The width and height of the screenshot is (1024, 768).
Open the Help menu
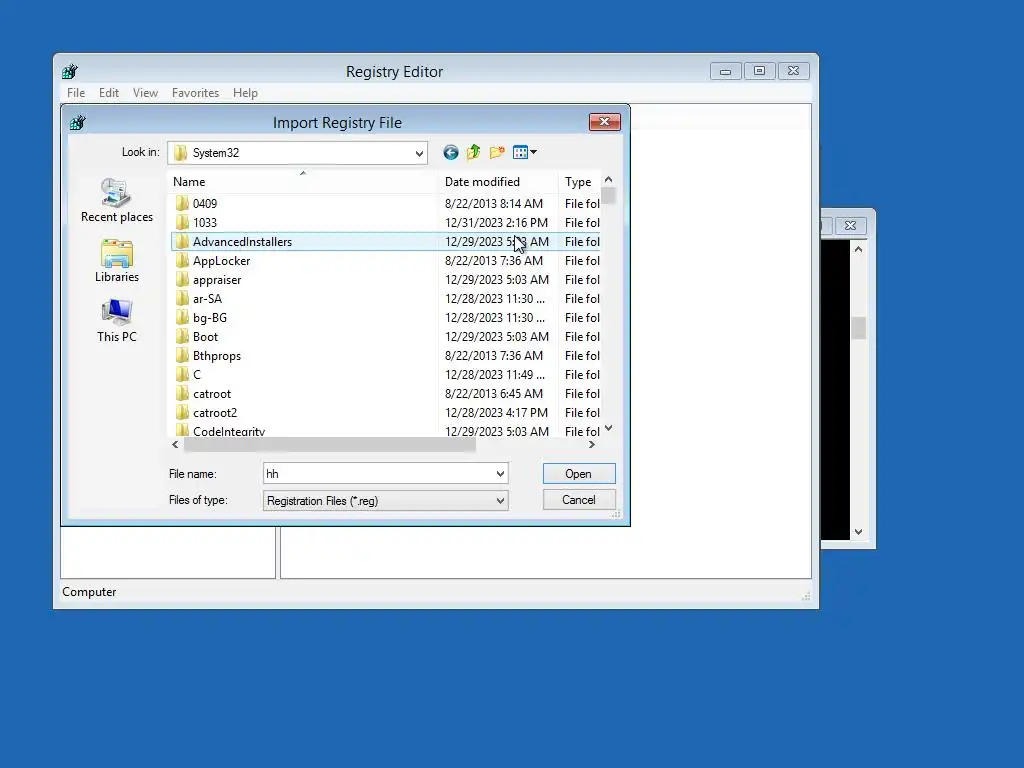(x=245, y=93)
